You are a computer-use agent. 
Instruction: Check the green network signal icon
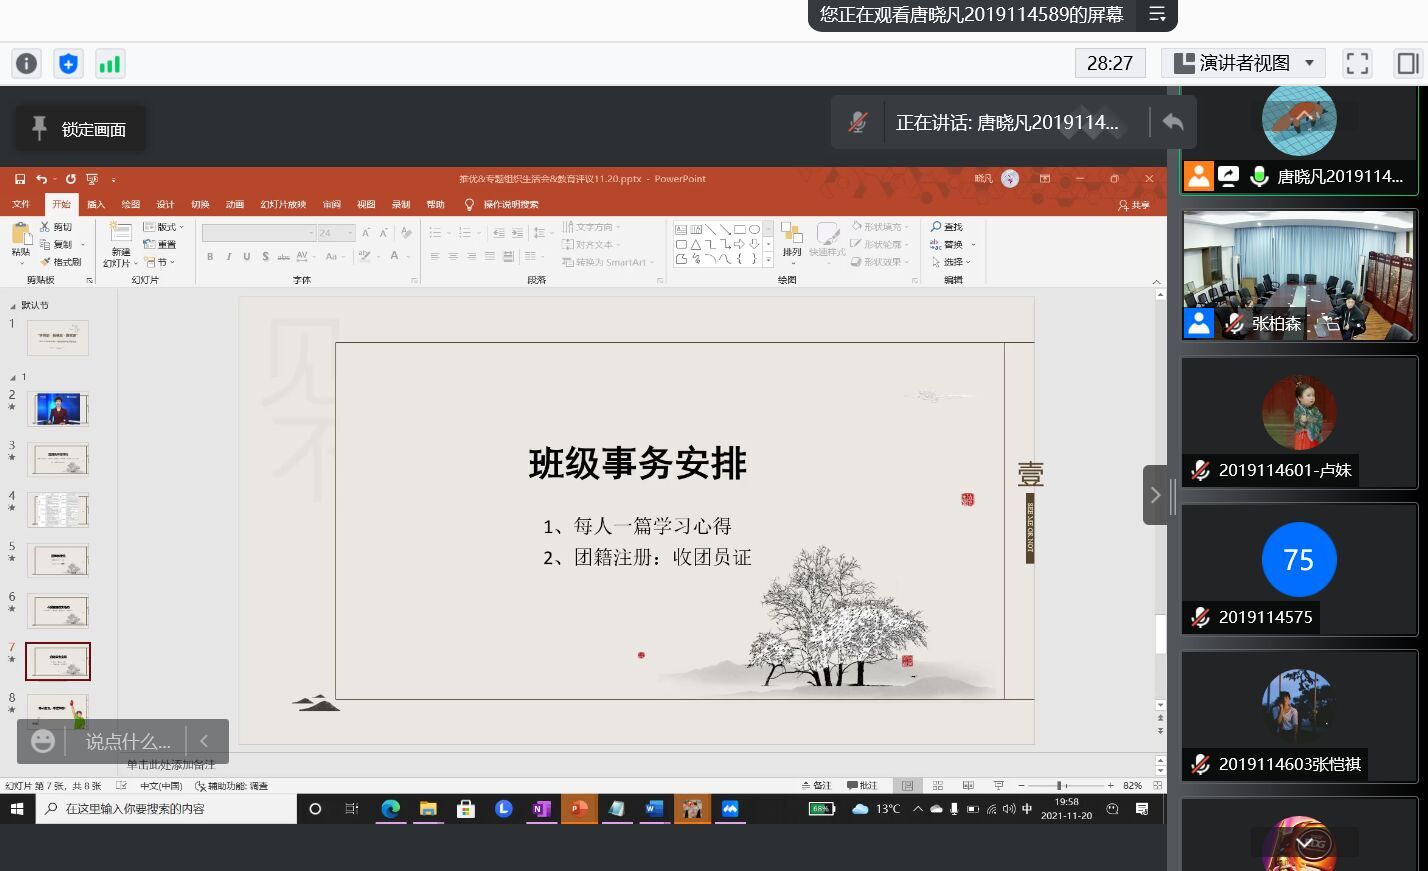point(109,64)
